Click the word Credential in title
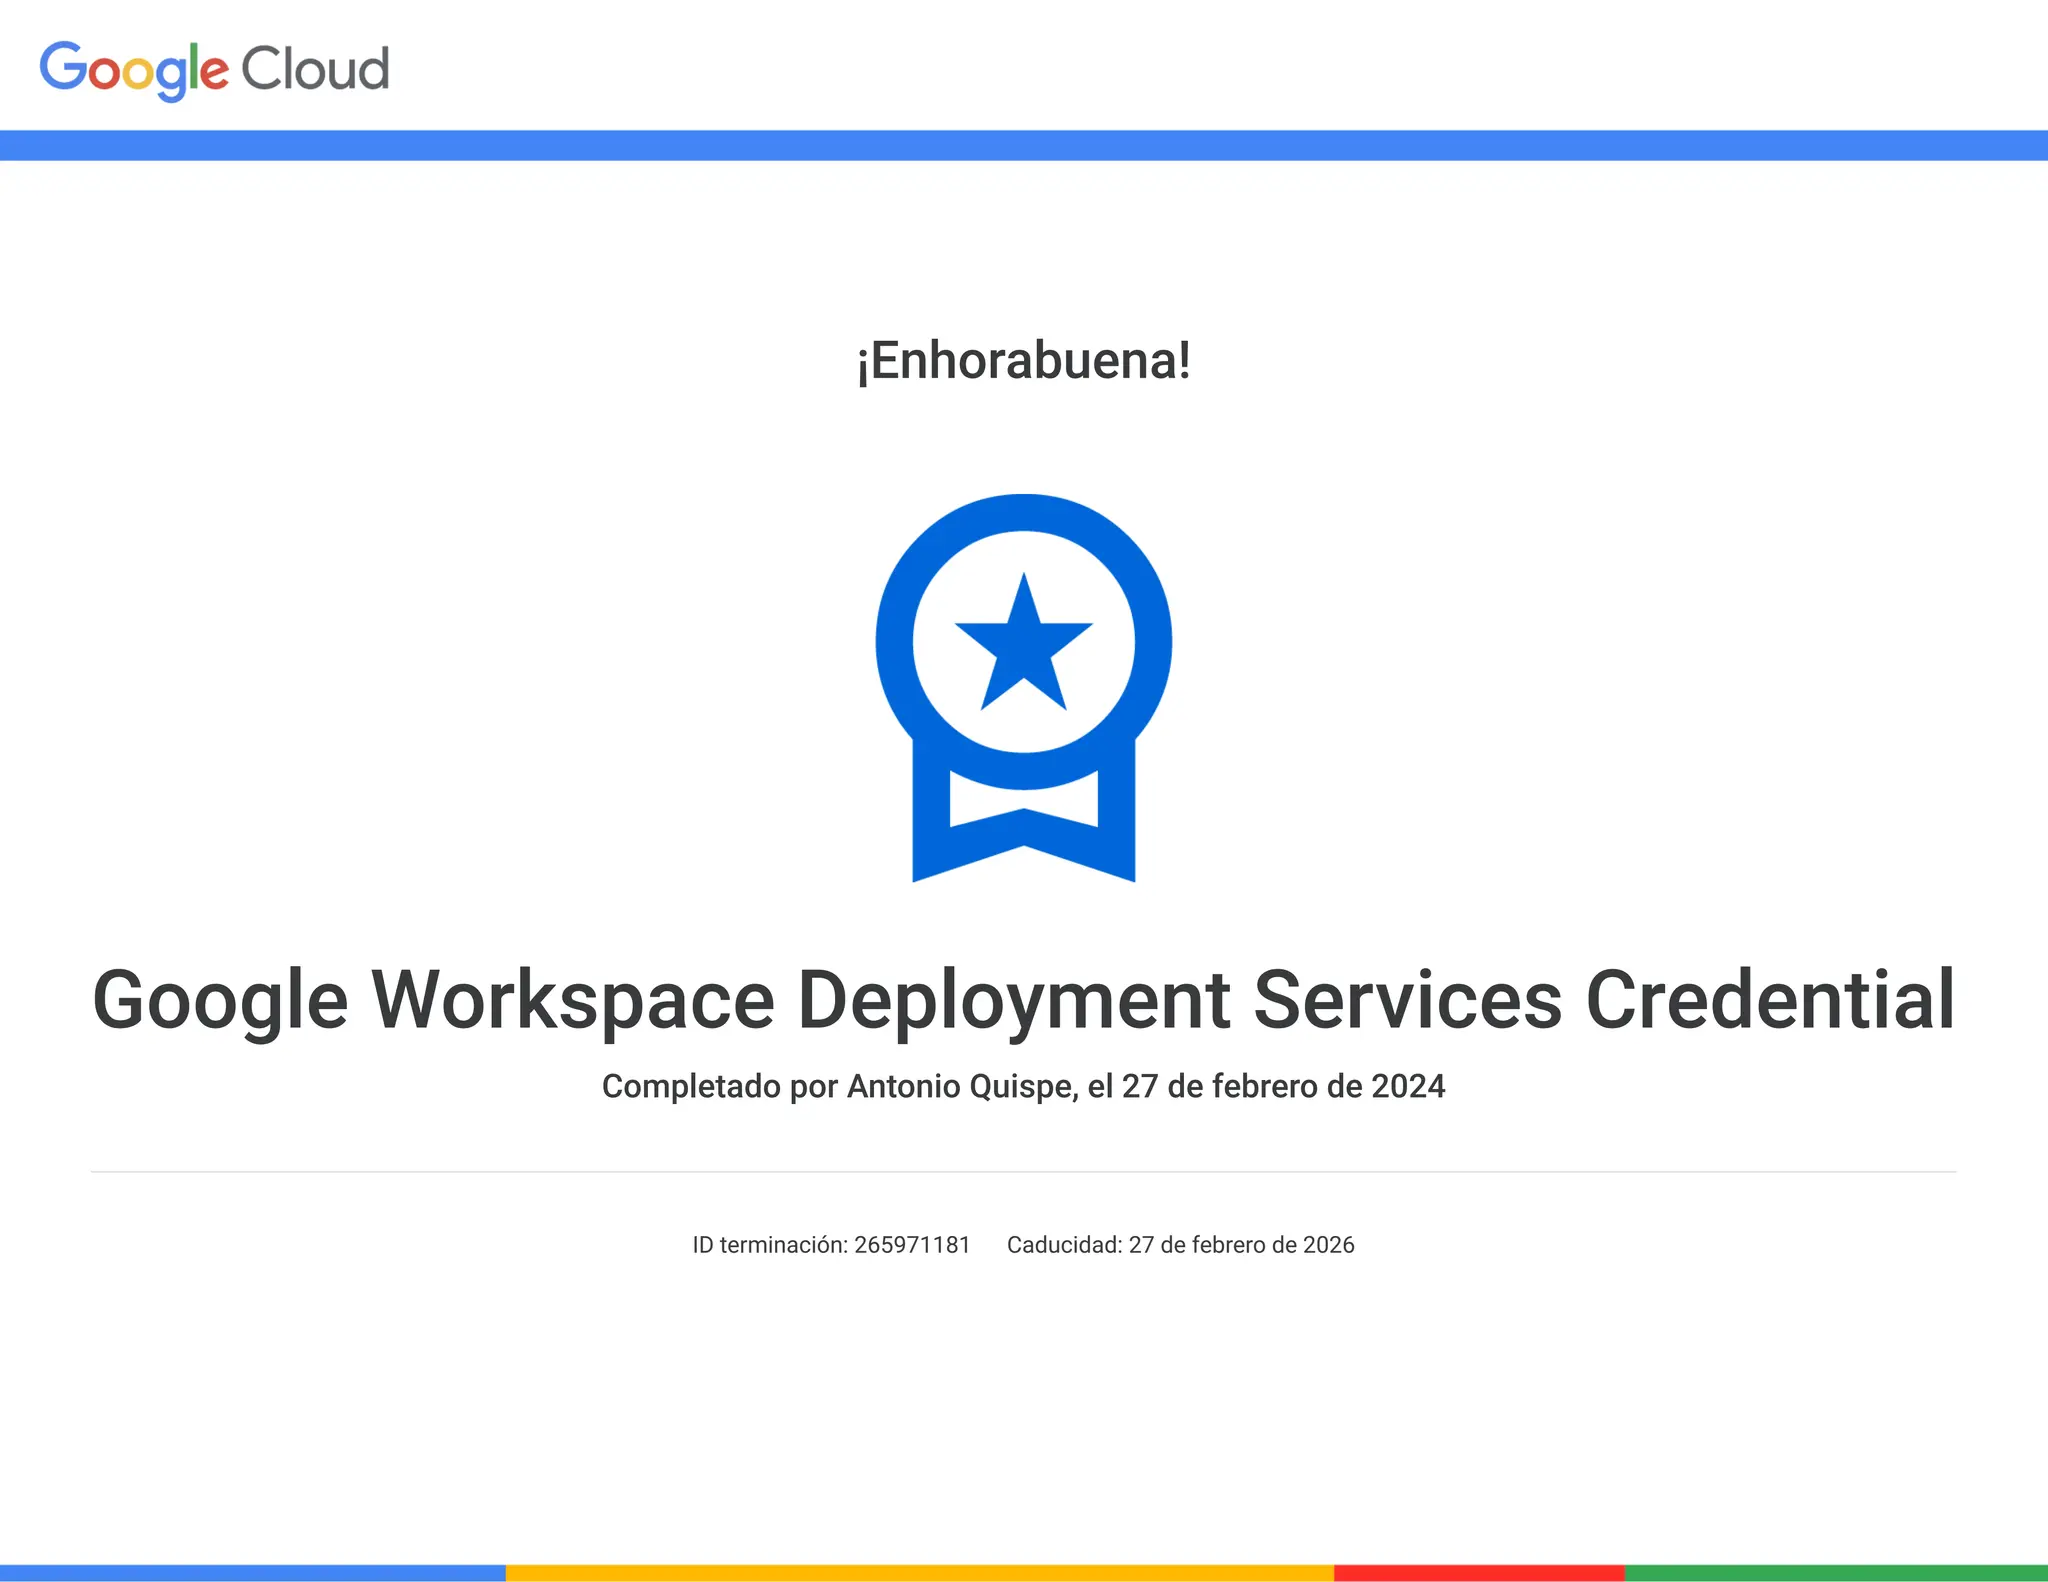Viewport: 2048px width, 1582px height. [1770, 999]
